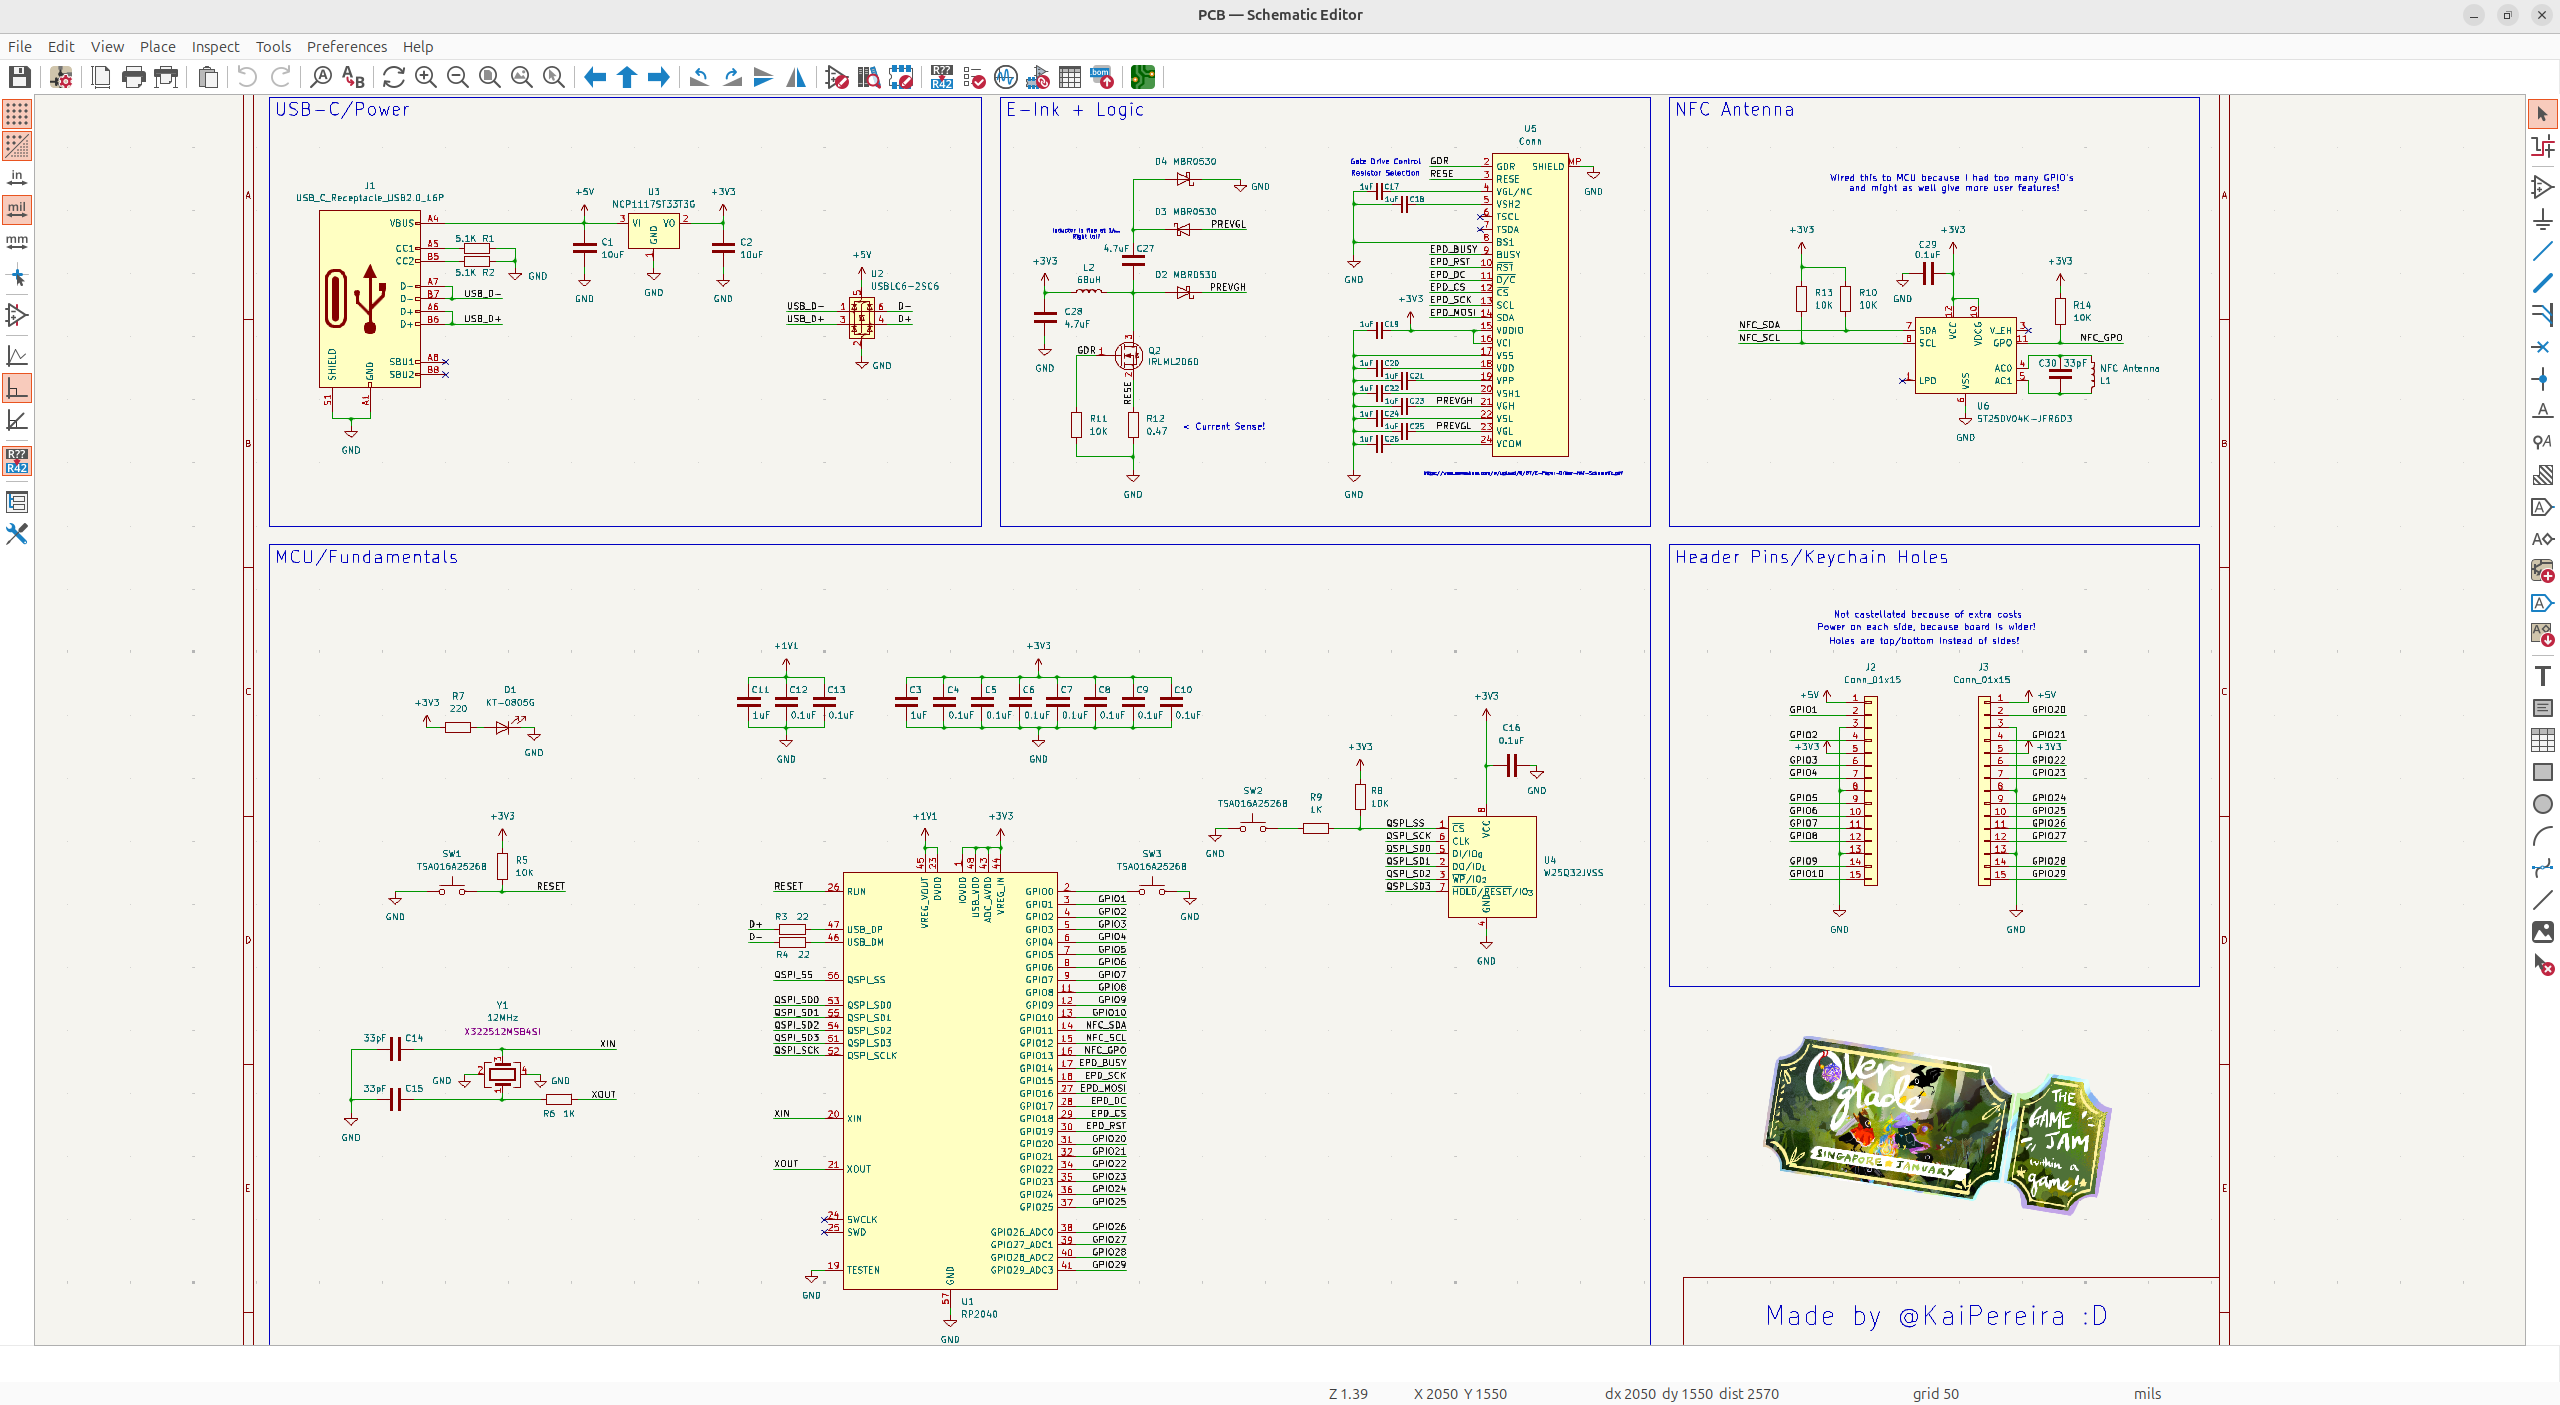The width and height of the screenshot is (2560, 1405).
Task: Select the Add Global Label tool
Action: tap(2542, 507)
